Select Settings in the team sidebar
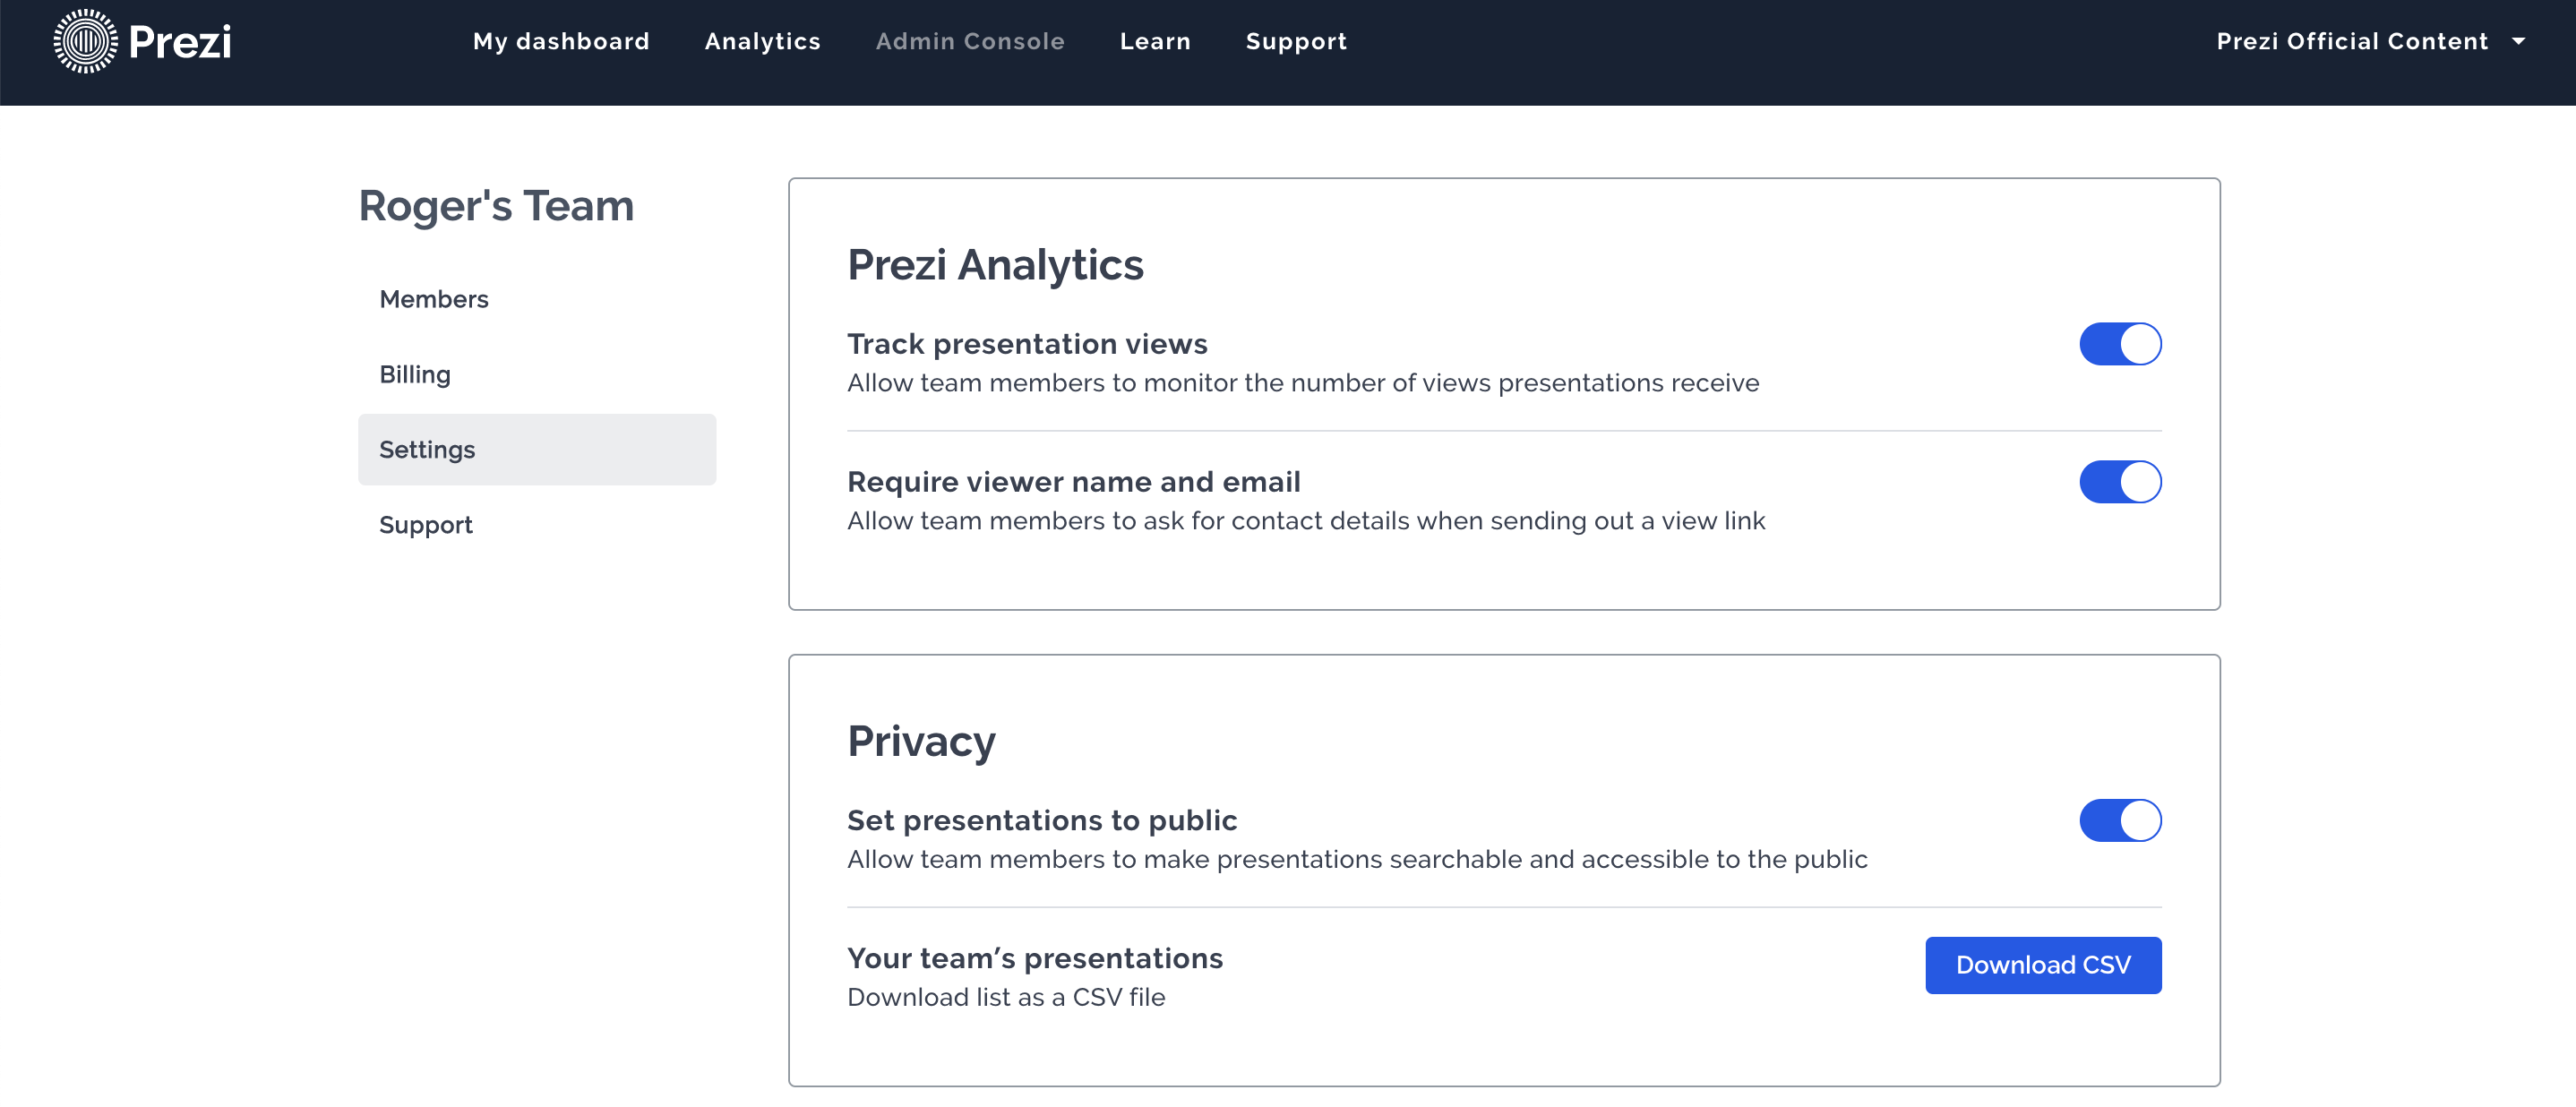Viewport: 2576px width, 1107px height. point(427,449)
